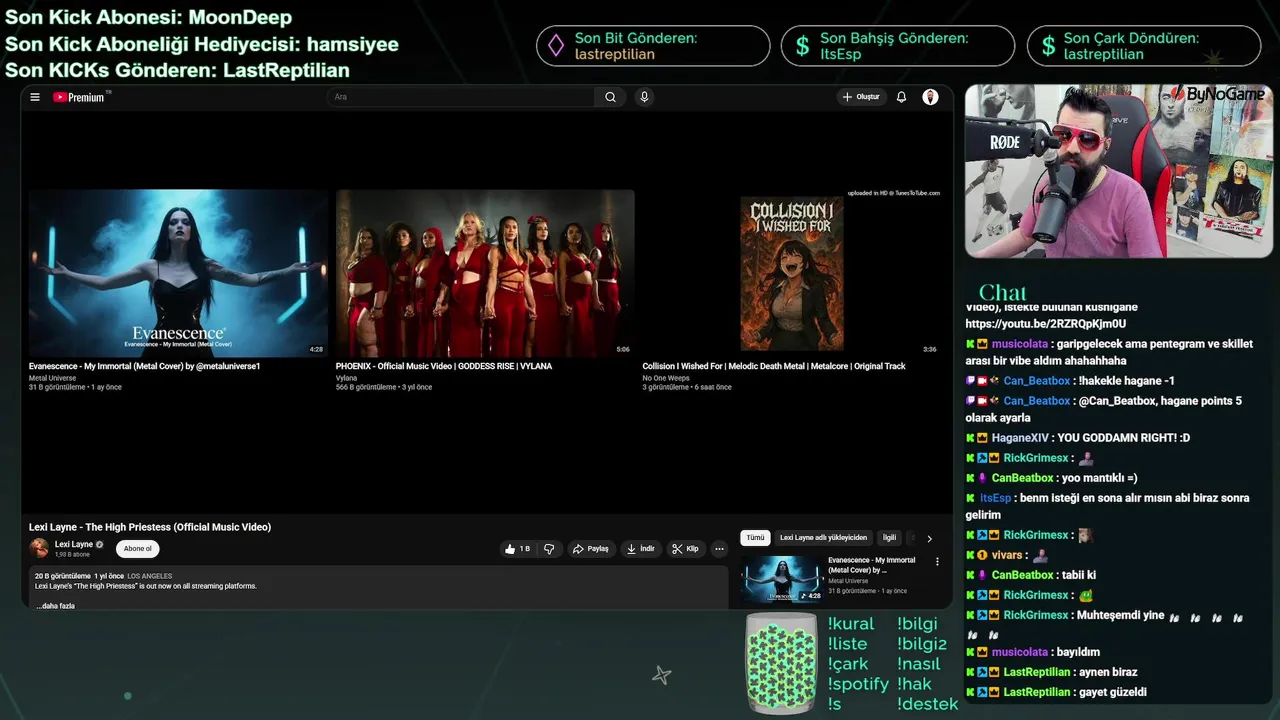Click the '!spotify' command text
Screen dimensions: 1280x720
858,684
